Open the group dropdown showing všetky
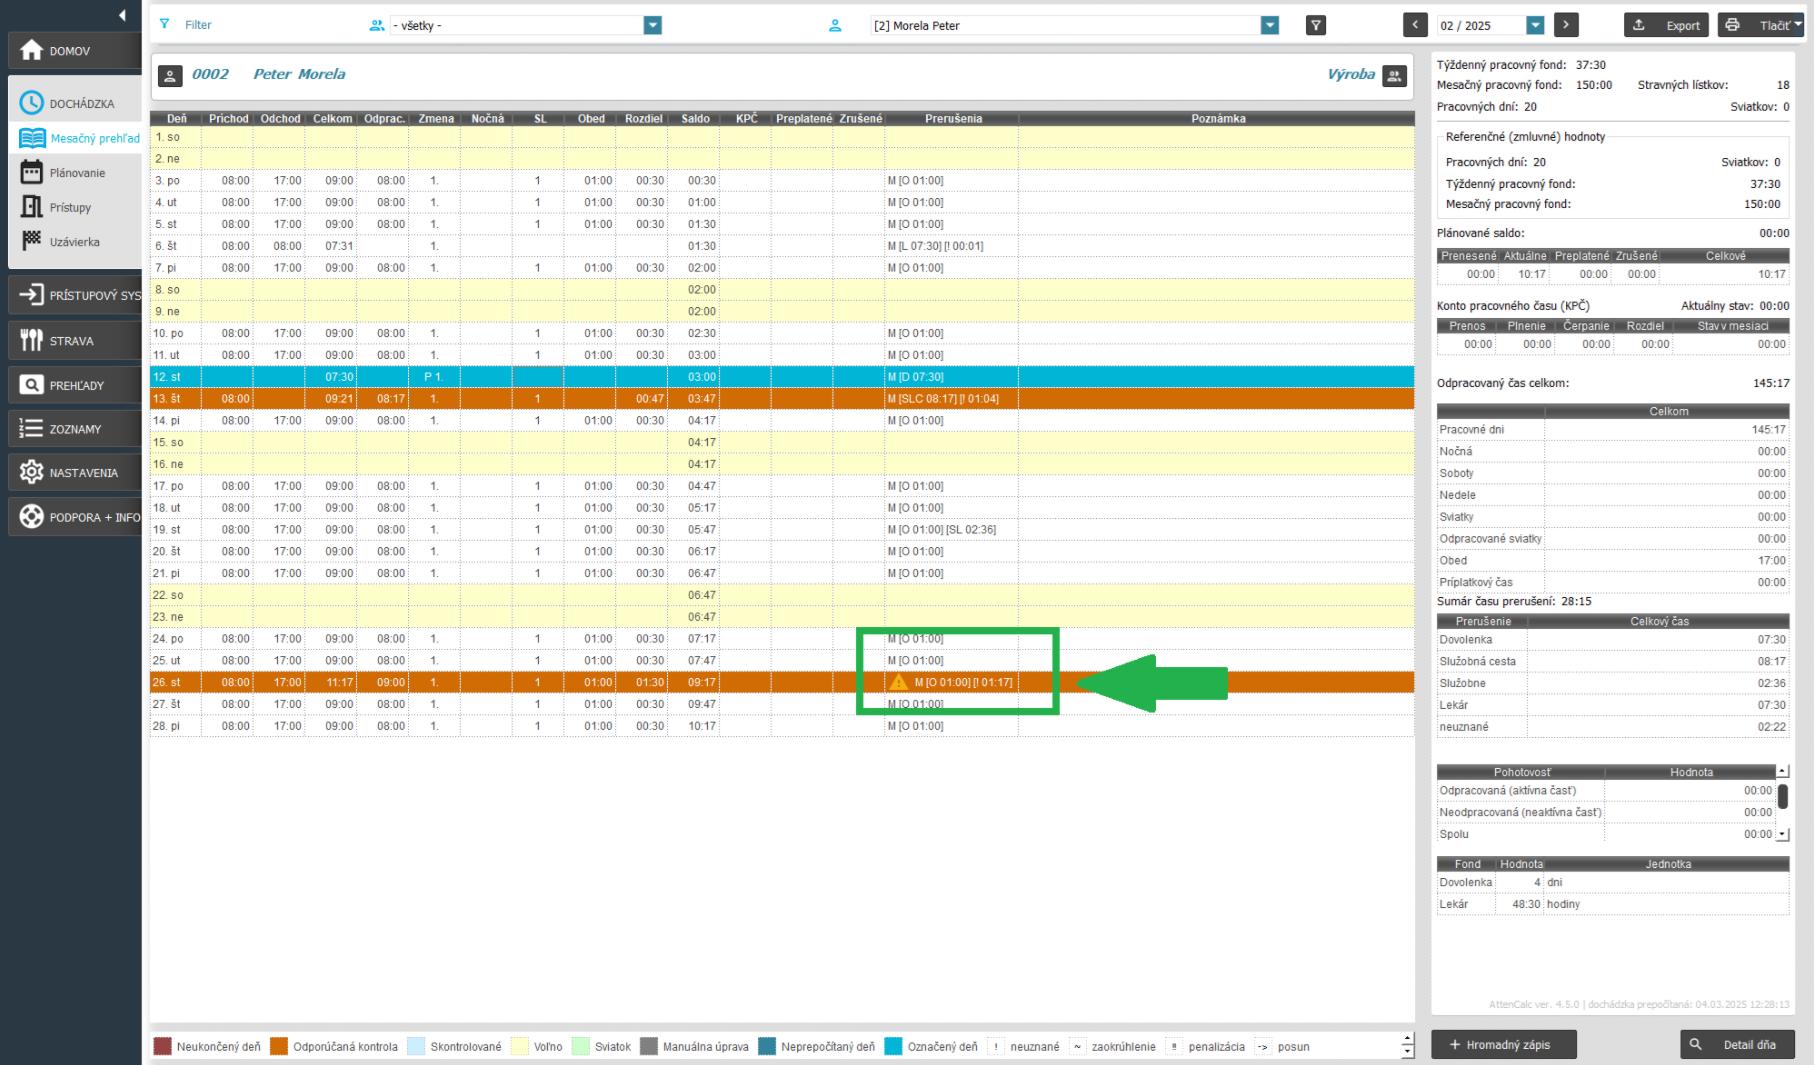1816x1065 pixels. (x=652, y=26)
